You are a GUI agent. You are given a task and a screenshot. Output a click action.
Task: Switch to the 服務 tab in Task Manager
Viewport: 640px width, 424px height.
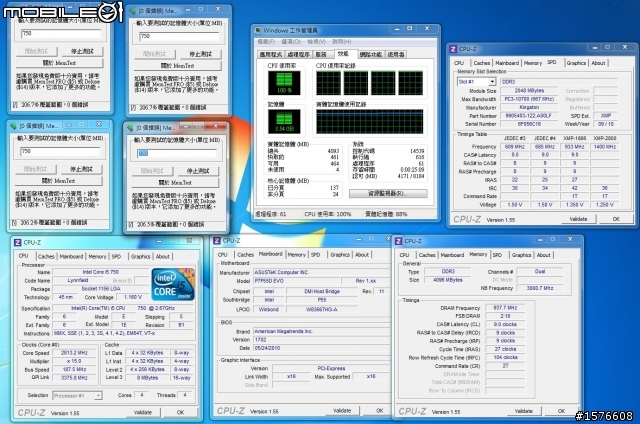click(321, 54)
